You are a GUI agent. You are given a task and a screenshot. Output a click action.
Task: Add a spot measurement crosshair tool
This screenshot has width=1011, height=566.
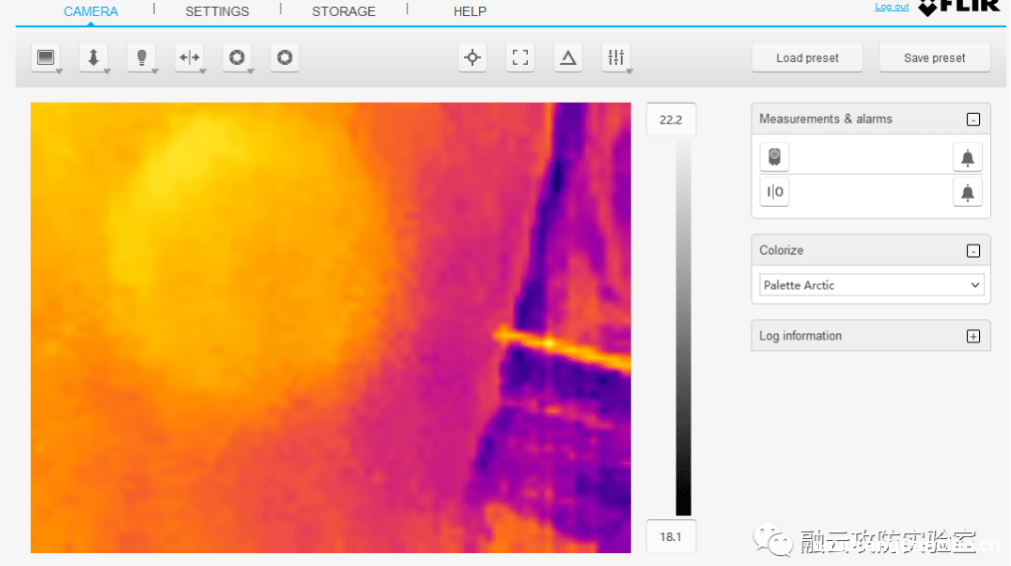point(473,58)
